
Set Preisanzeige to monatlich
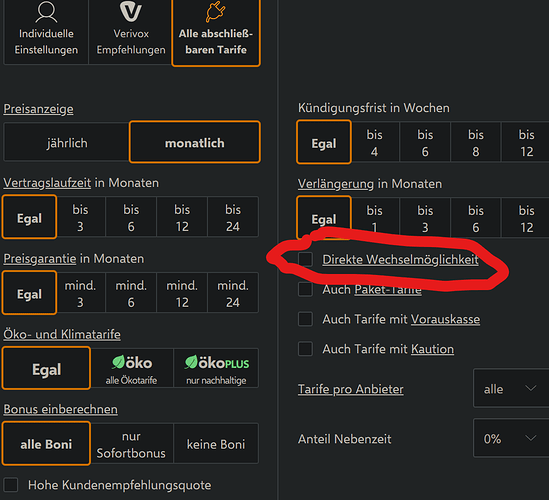(x=195, y=142)
